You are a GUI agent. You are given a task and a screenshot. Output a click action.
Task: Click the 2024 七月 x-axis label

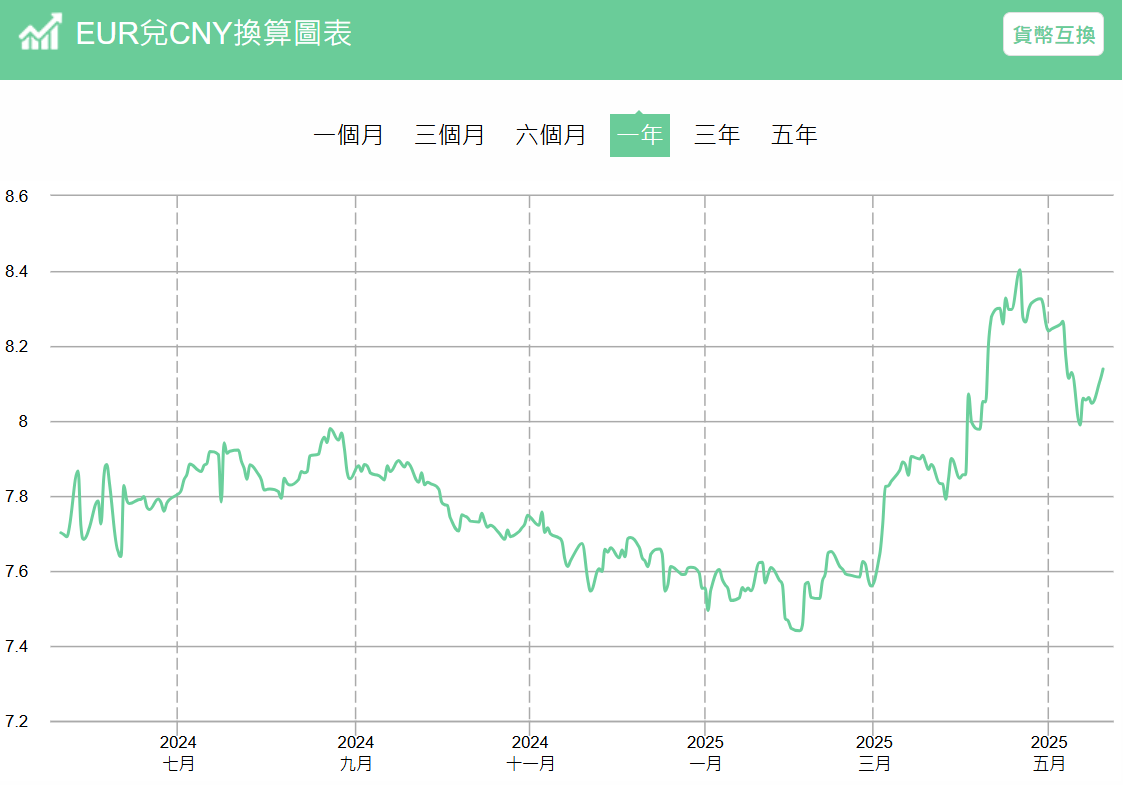coord(178,753)
